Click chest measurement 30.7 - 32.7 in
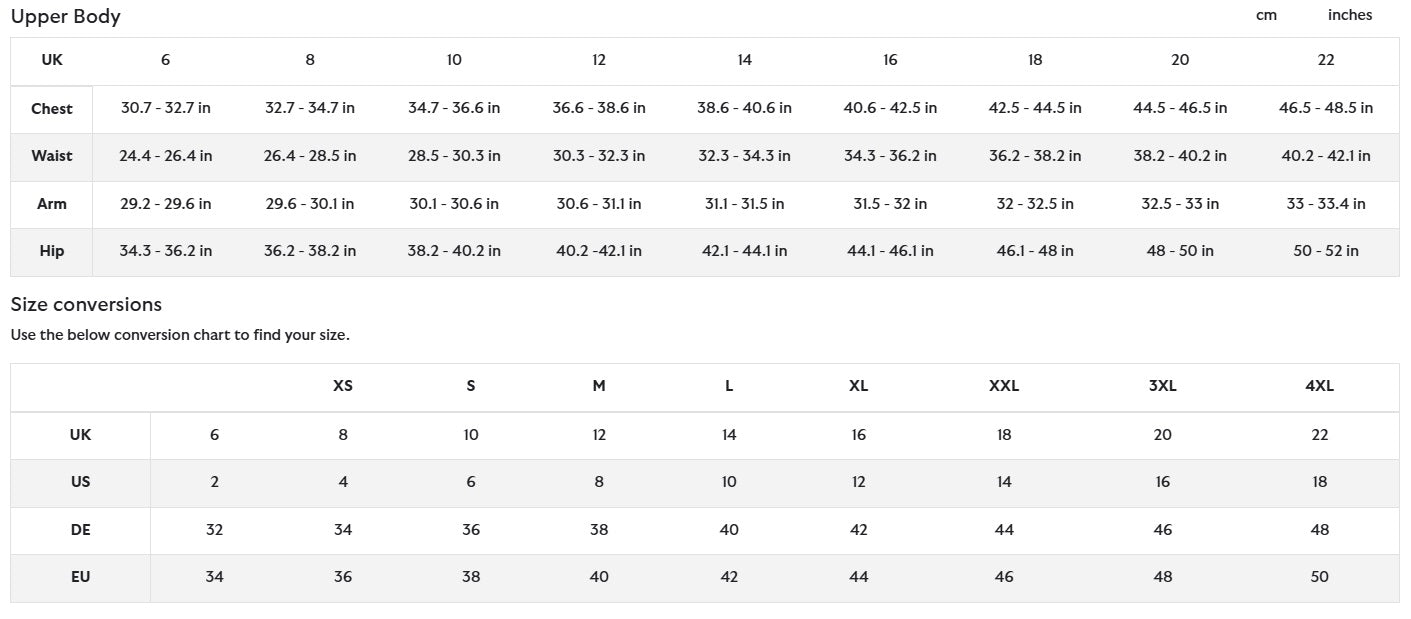This screenshot has height=619, width=1411. click(166, 108)
